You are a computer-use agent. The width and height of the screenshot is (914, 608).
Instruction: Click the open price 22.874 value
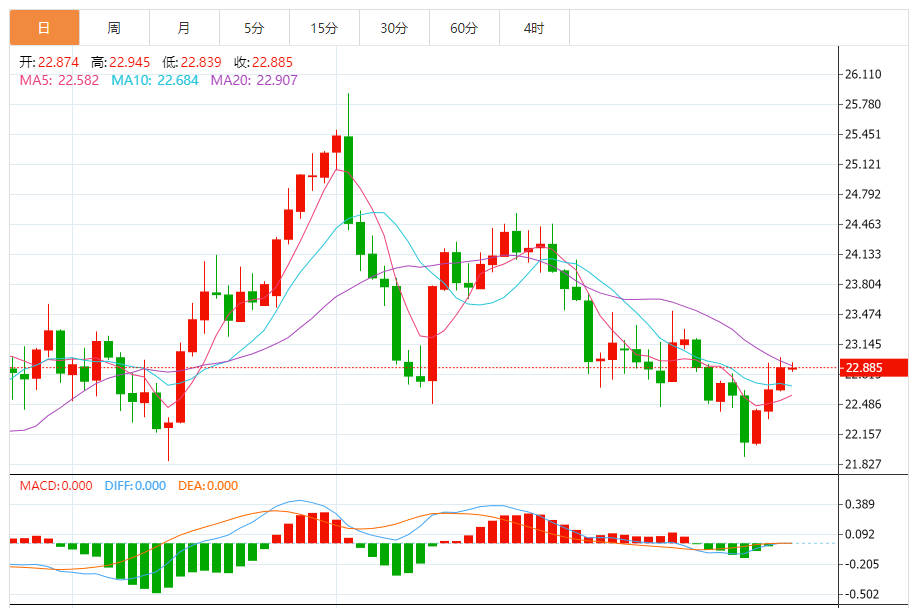pyautogui.click(x=58, y=62)
